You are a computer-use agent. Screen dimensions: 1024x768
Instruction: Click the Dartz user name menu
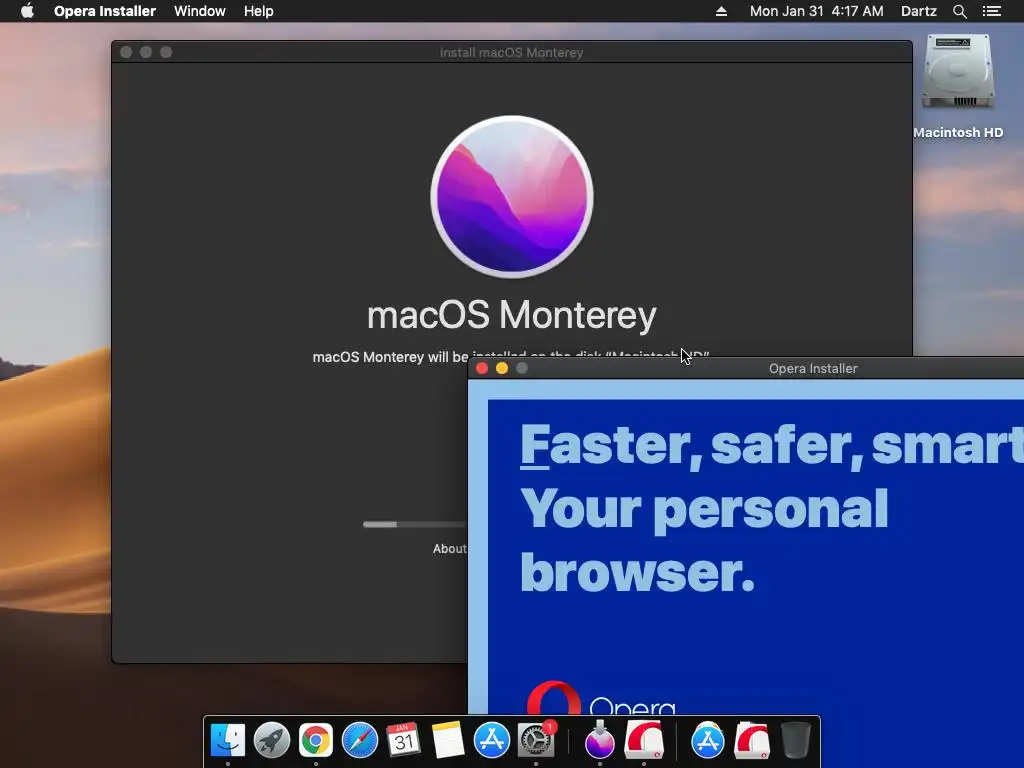919,11
